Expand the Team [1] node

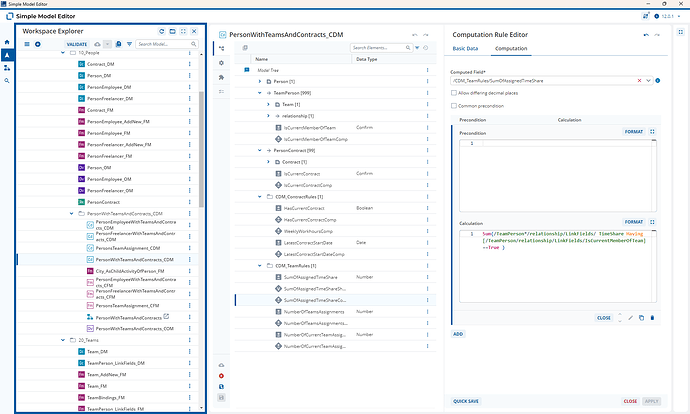coord(268,104)
